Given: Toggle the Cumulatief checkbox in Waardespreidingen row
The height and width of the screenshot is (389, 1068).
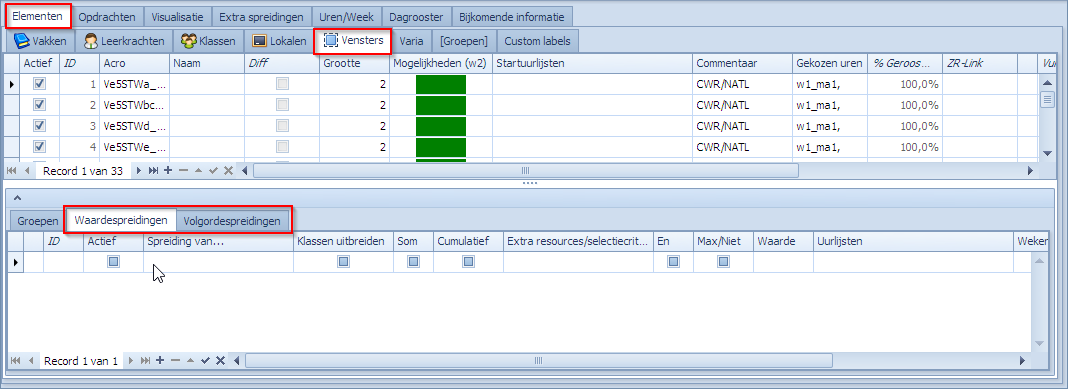Looking at the screenshot, I should (468, 262).
